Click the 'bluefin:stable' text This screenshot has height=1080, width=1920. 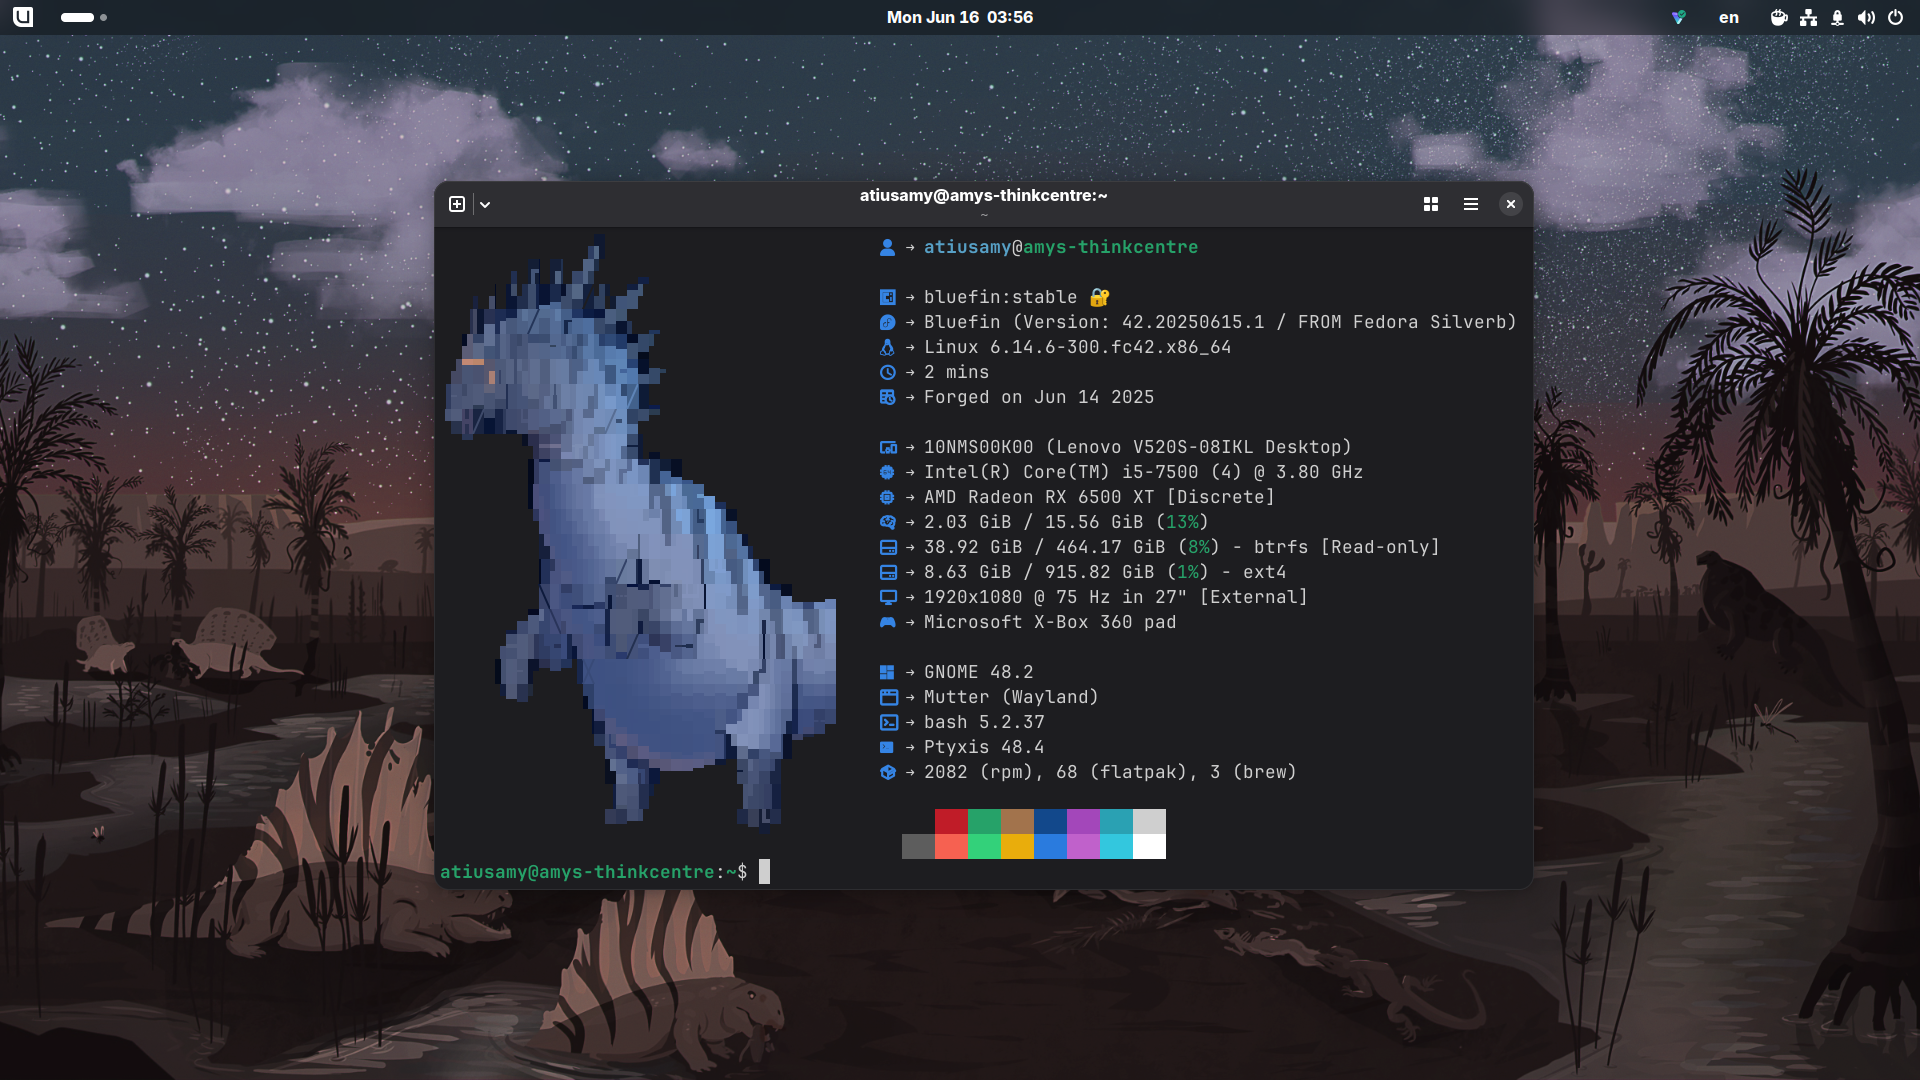tap(1000, 297)
